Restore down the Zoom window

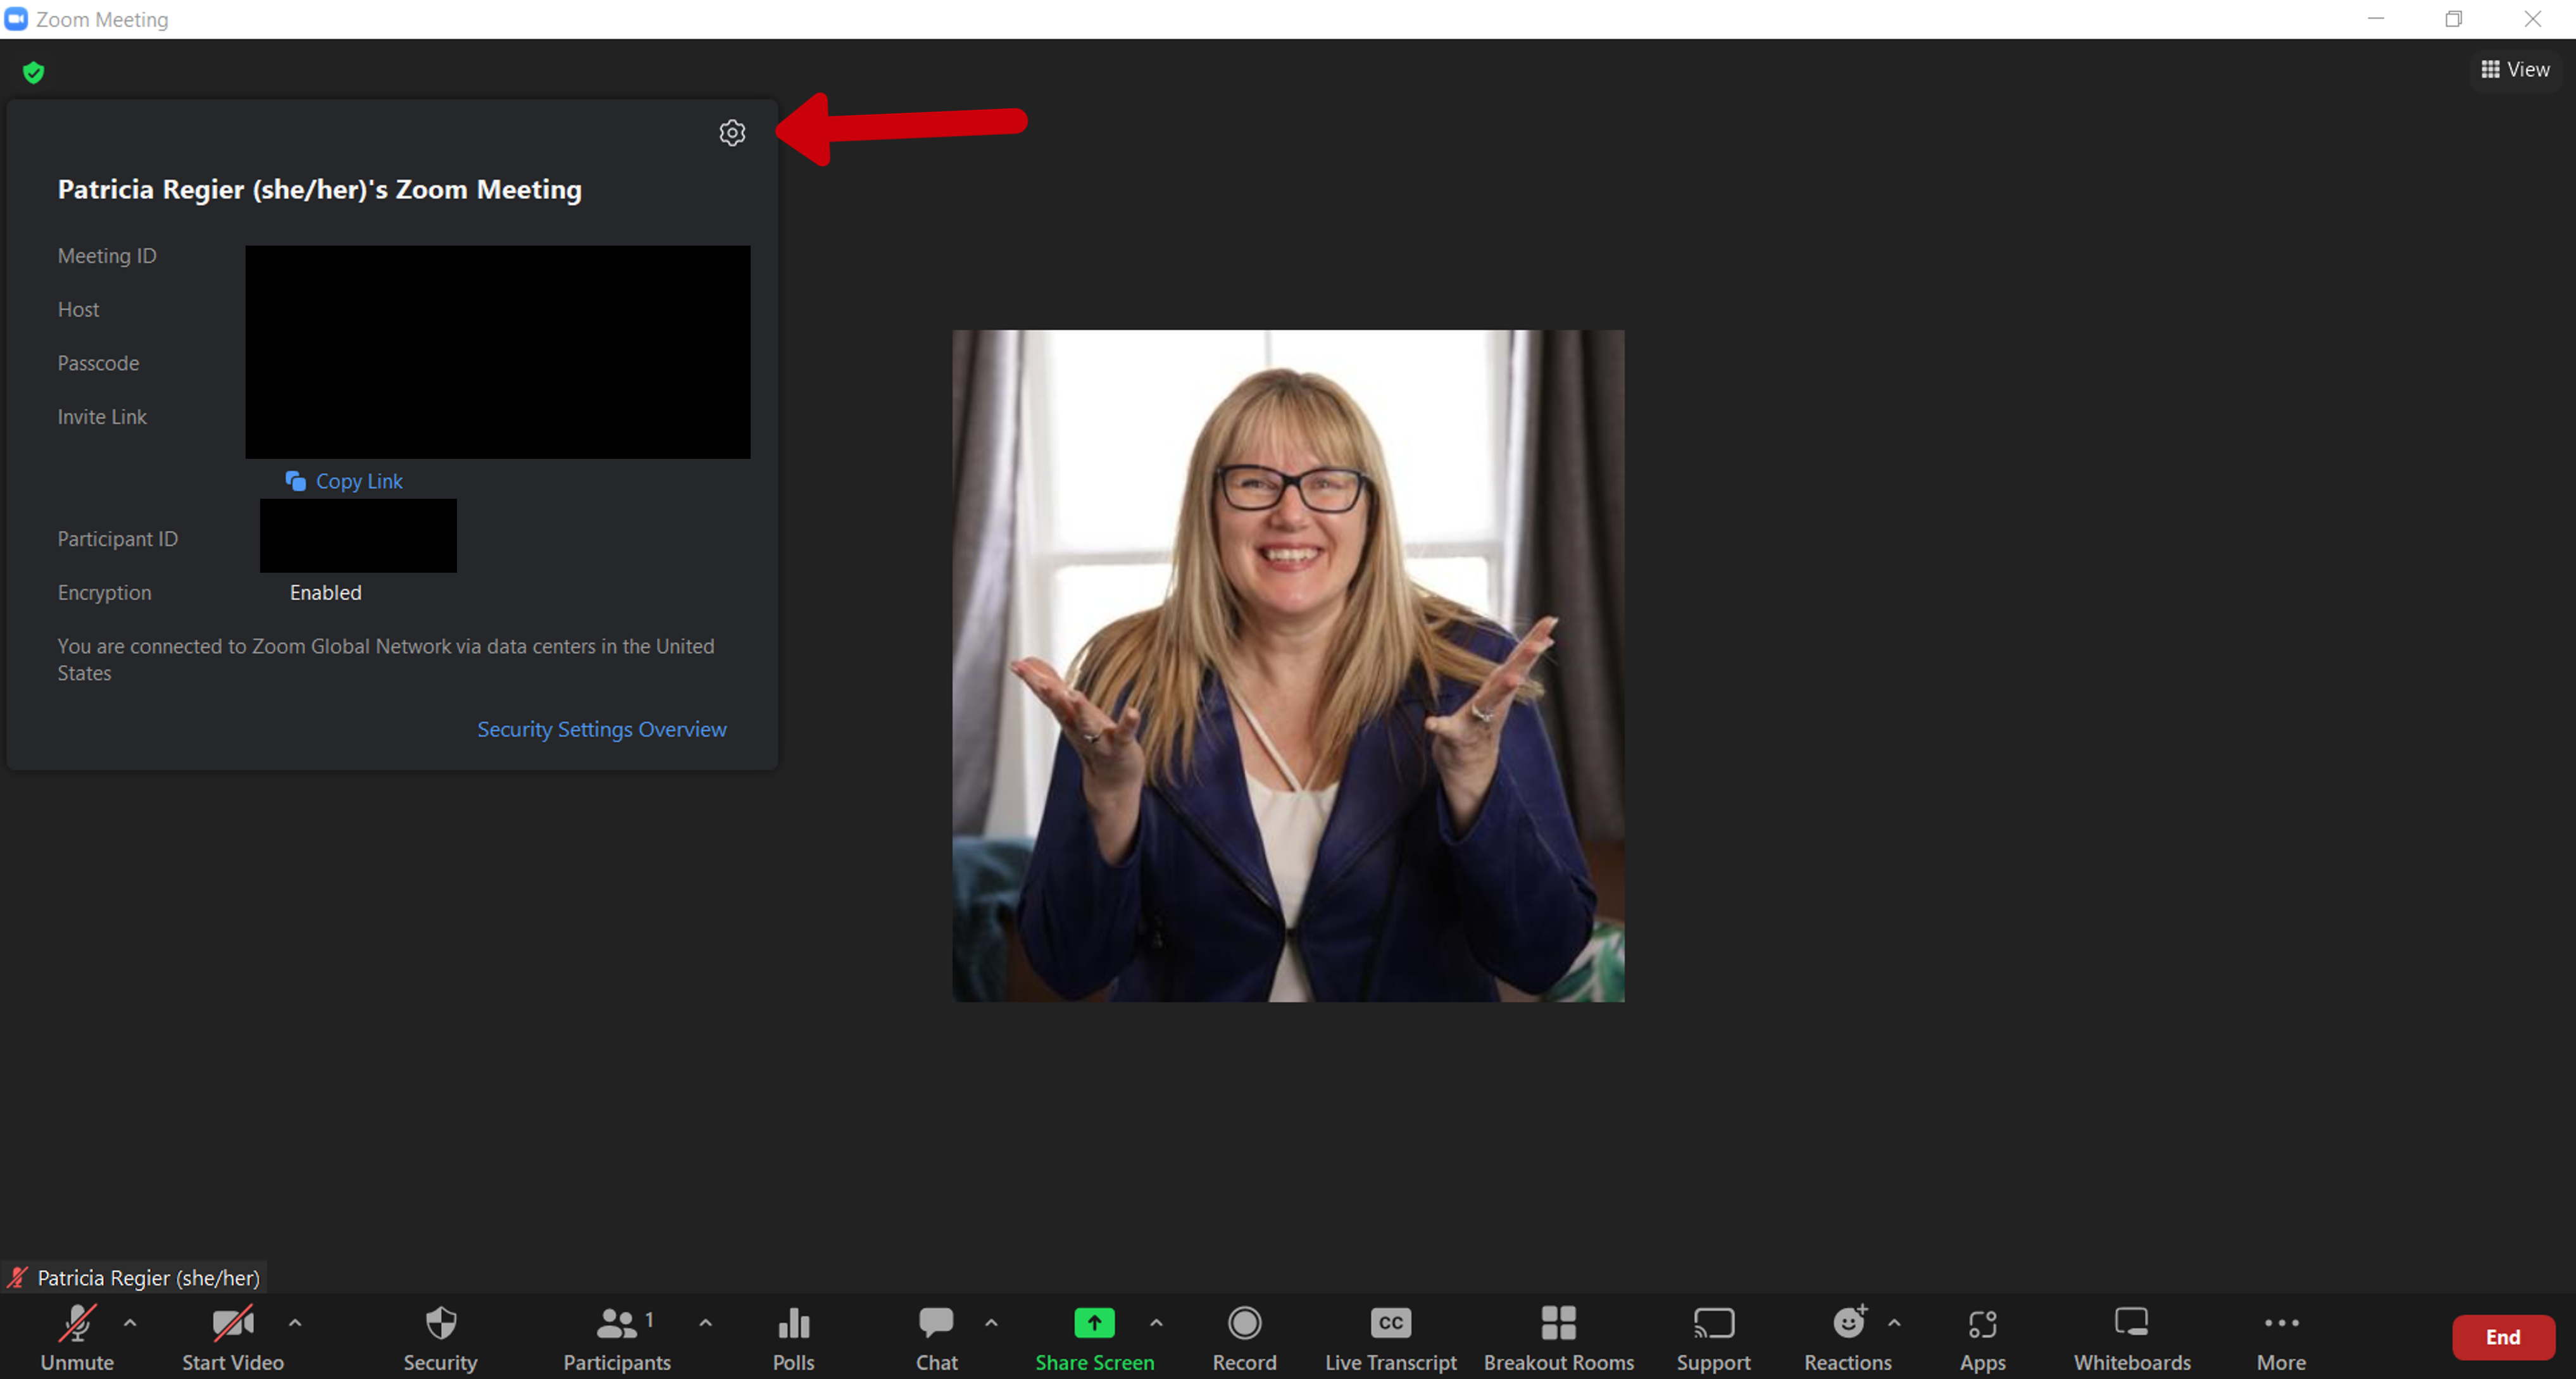point(2454,19)
